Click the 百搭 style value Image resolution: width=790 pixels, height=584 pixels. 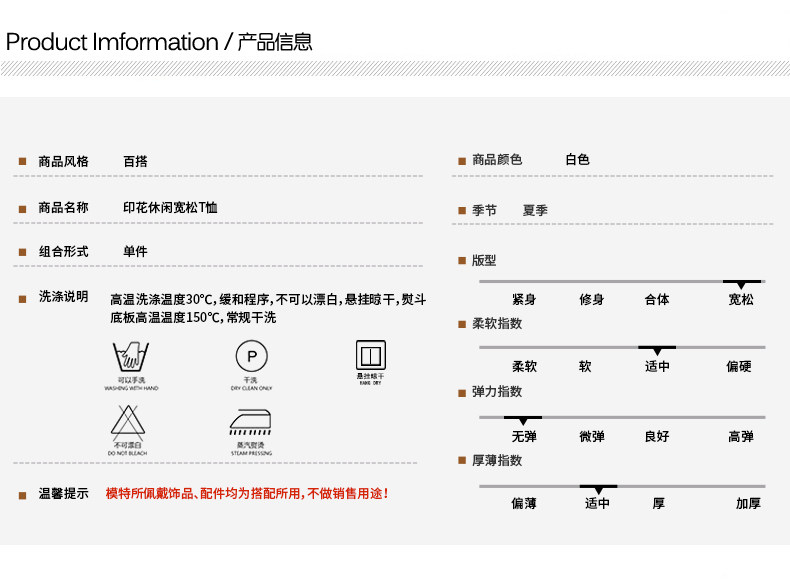(x=135, y=161)
